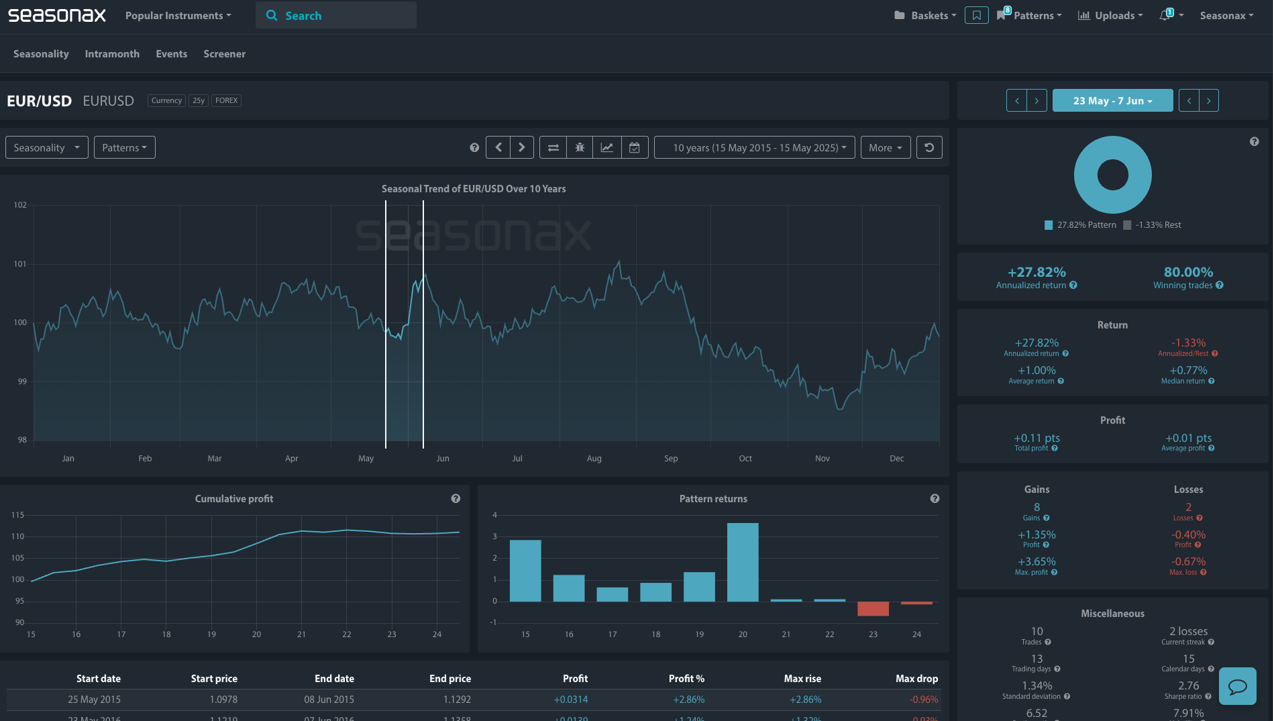Image resolution: width=1273 pixels, height=721 pixels.
Task: Click the search magnifier icon
Action: click(x=272, y=16)
